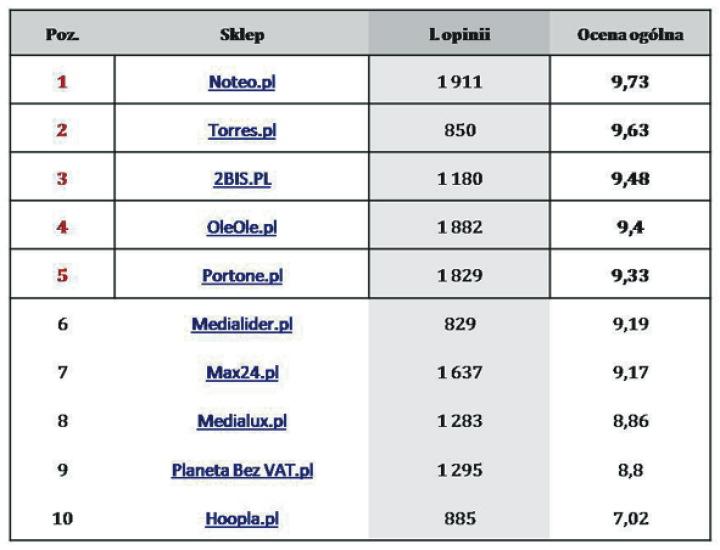Click the 9,73 rating for Noteo.pl

click(x=630, y=82)
